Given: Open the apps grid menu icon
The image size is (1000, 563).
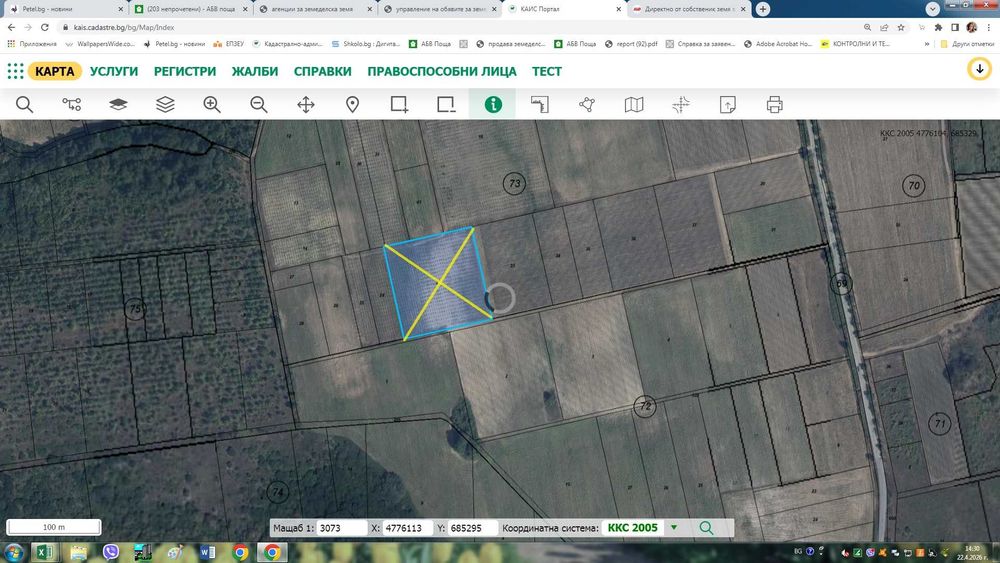Looking at the screenshot, I should (15, 71).
